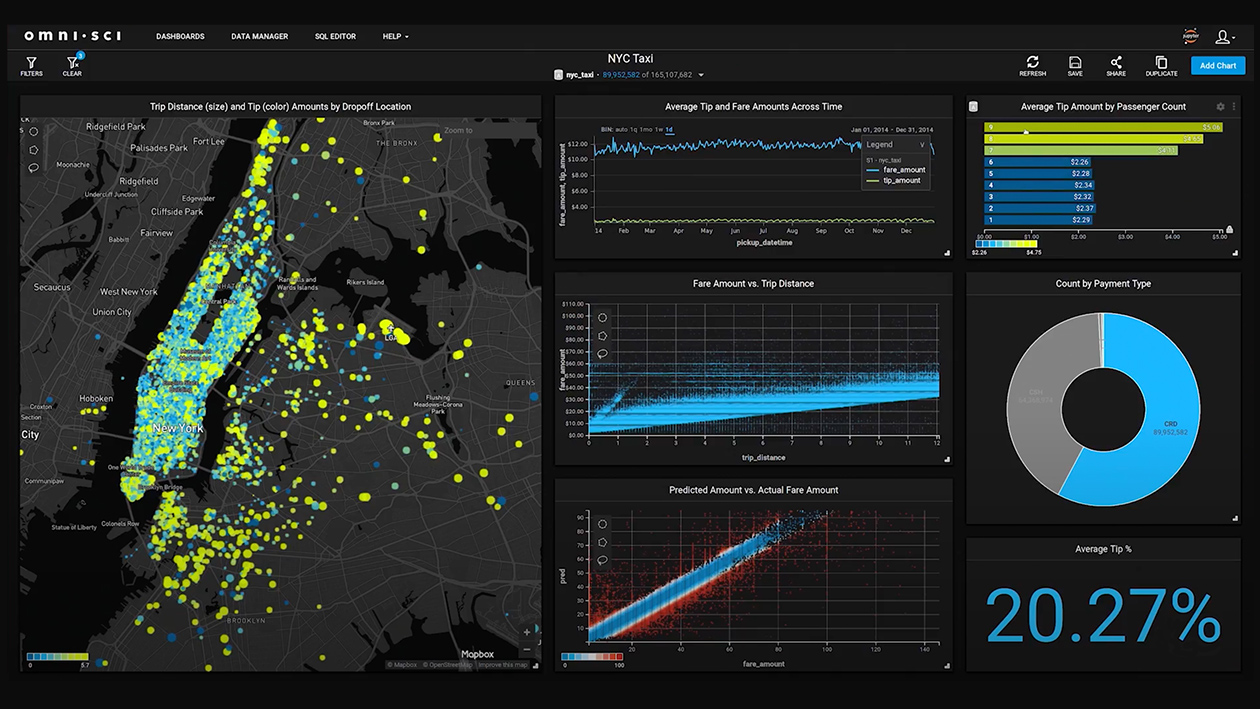This screenshot has width=1260, height=709.
Task: Pick the polygon selection tool on the Predicted Amount chart
Action: tap(602, 542)
